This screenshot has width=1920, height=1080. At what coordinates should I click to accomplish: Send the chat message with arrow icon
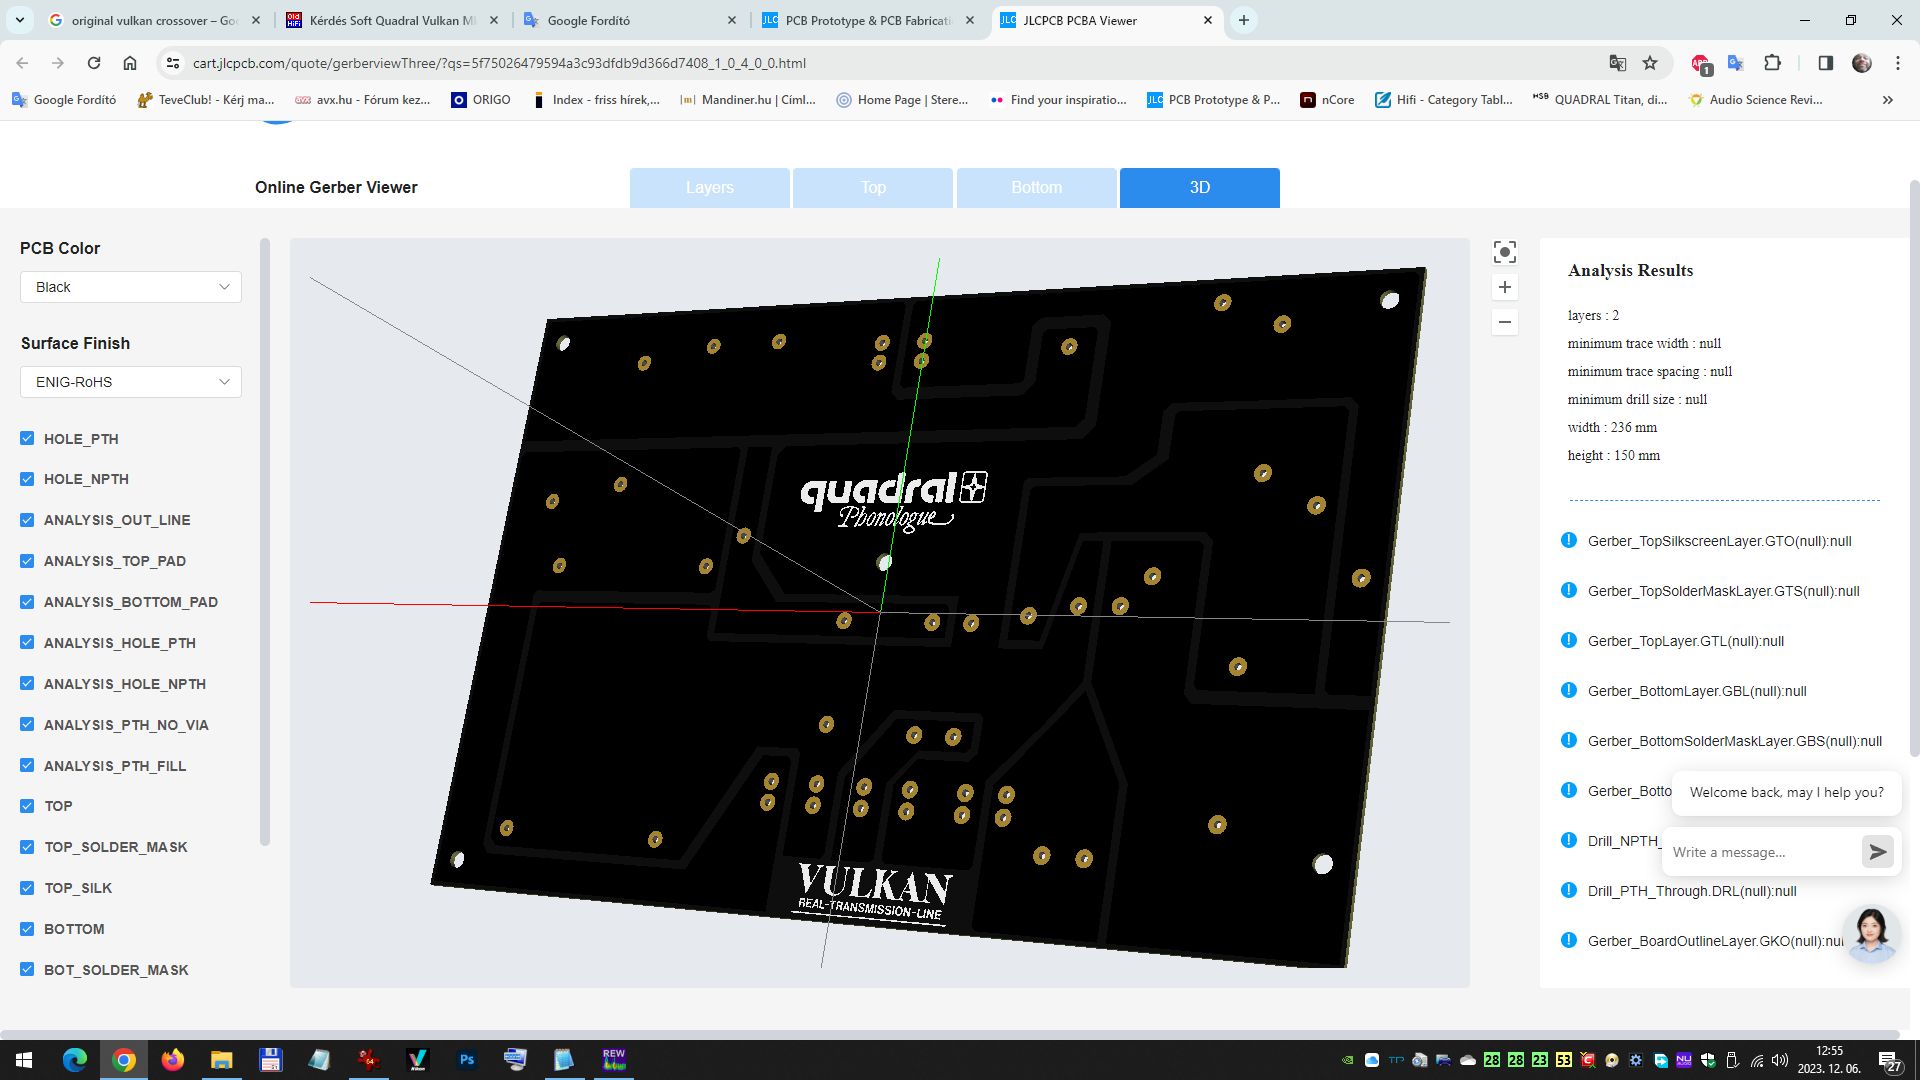1877,852
